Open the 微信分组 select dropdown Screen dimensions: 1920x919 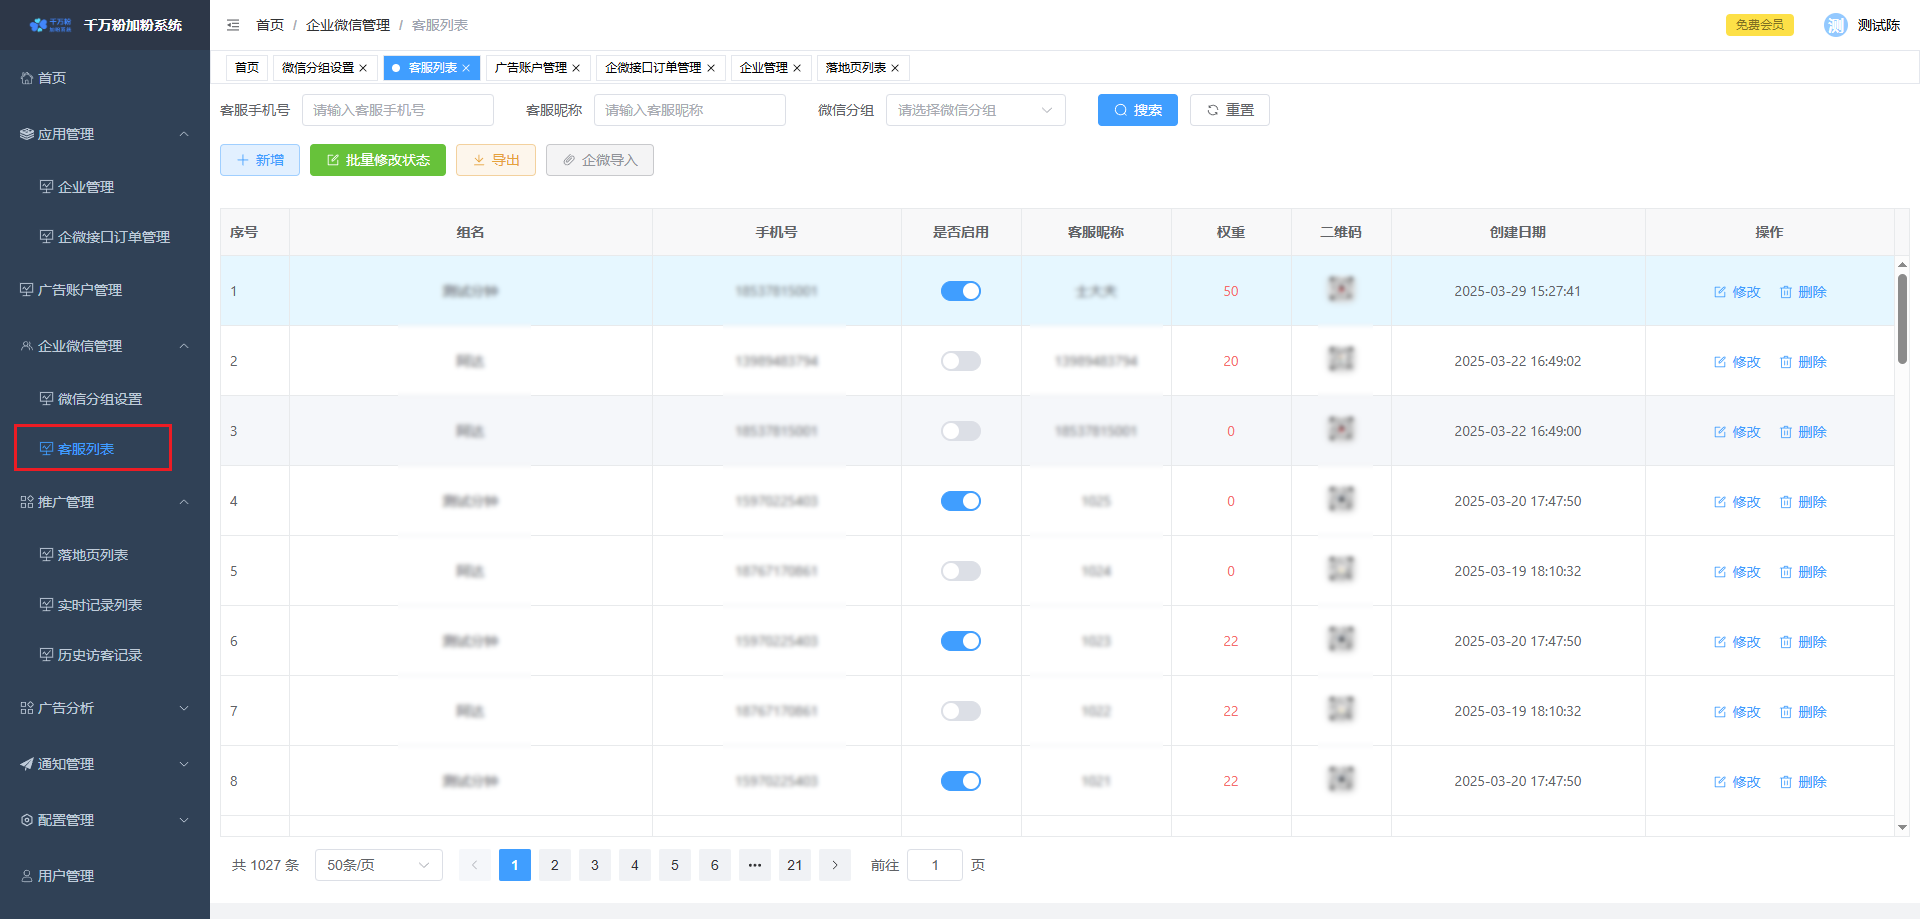click(x=975, y=110)
